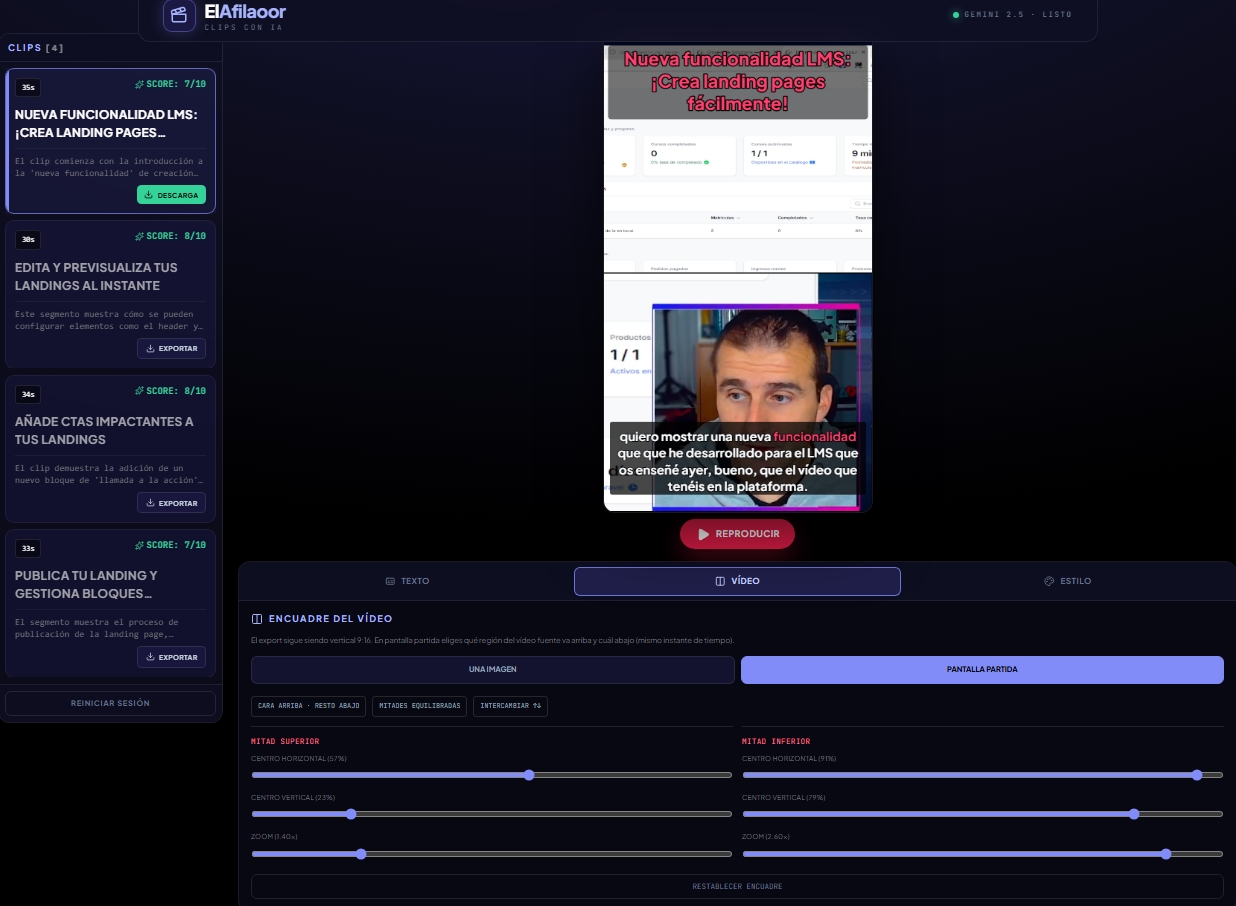The height and width of the screenshot is (906, 1236).
Task: Click the SCORE: 7/10 label on the 35s clip
Action: coord(176,84)
